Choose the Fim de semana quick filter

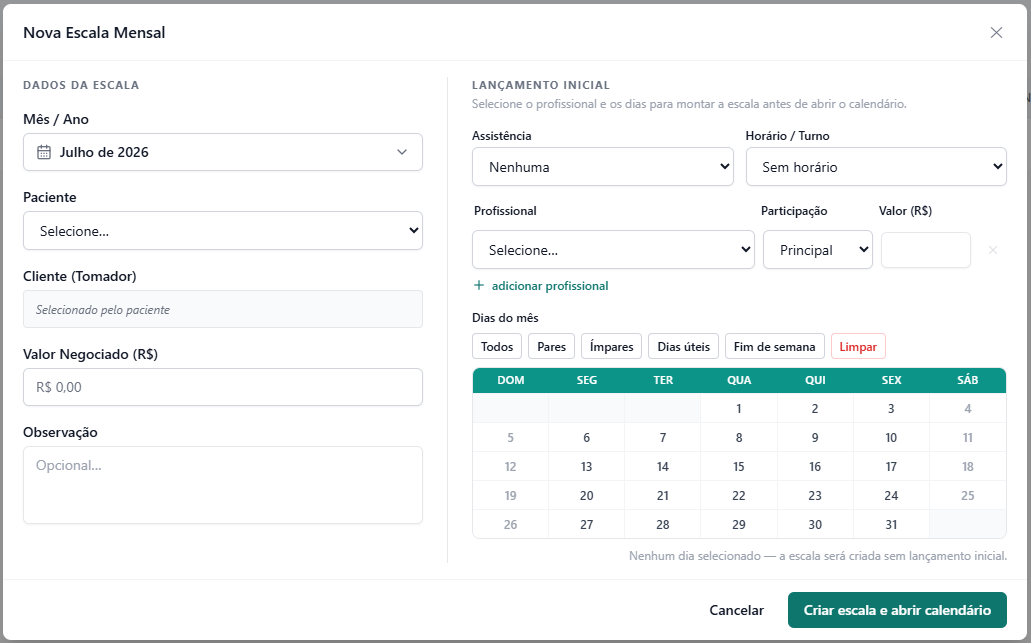click(x=775, y=346)
